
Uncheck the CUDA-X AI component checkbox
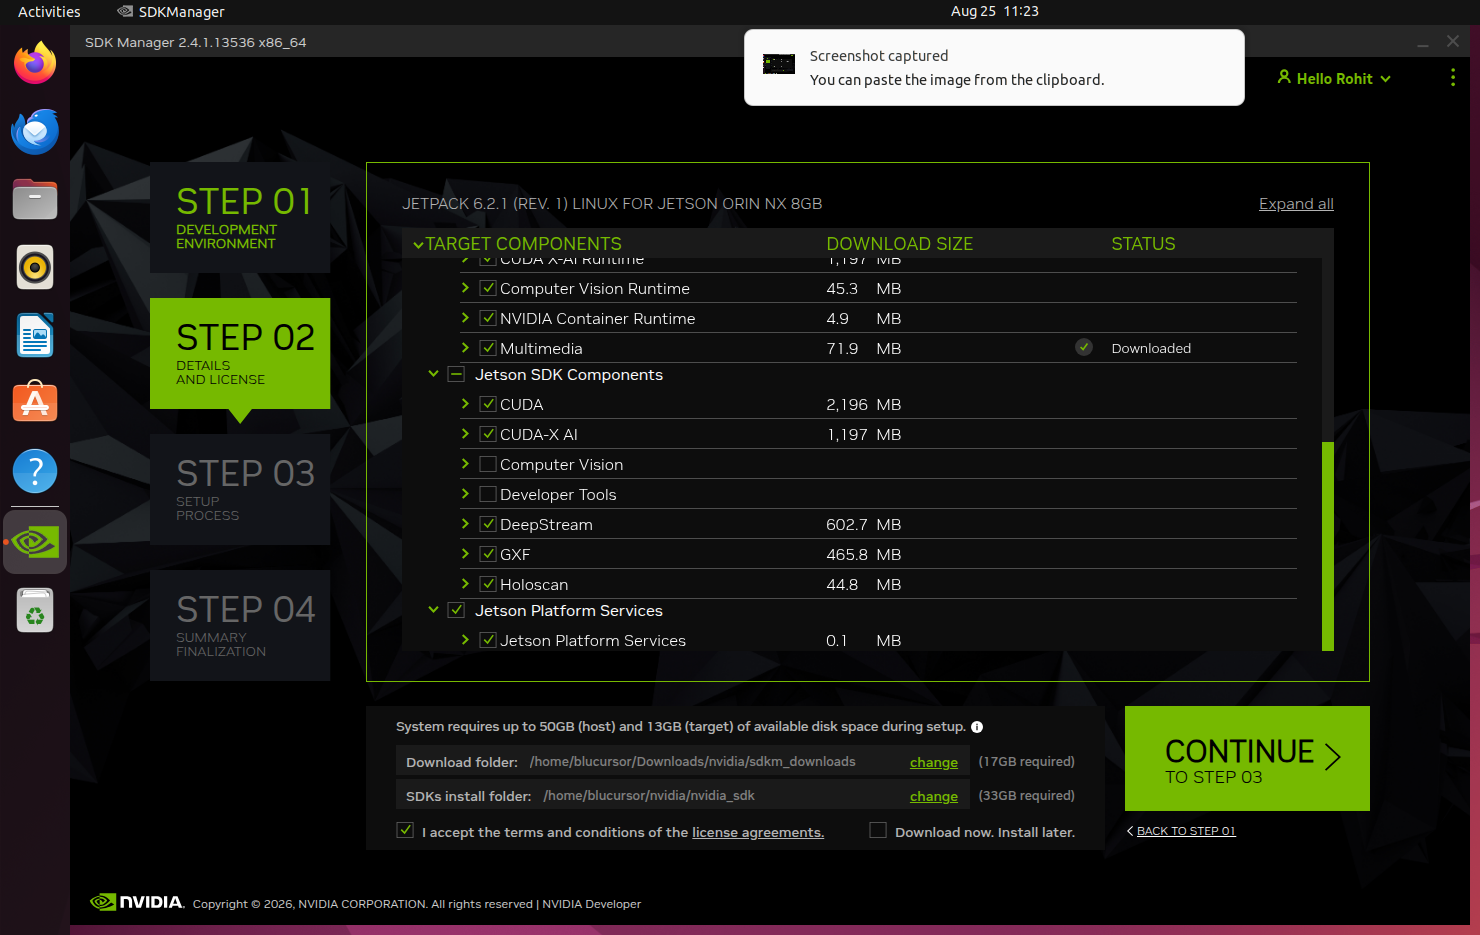click(488, 434)
